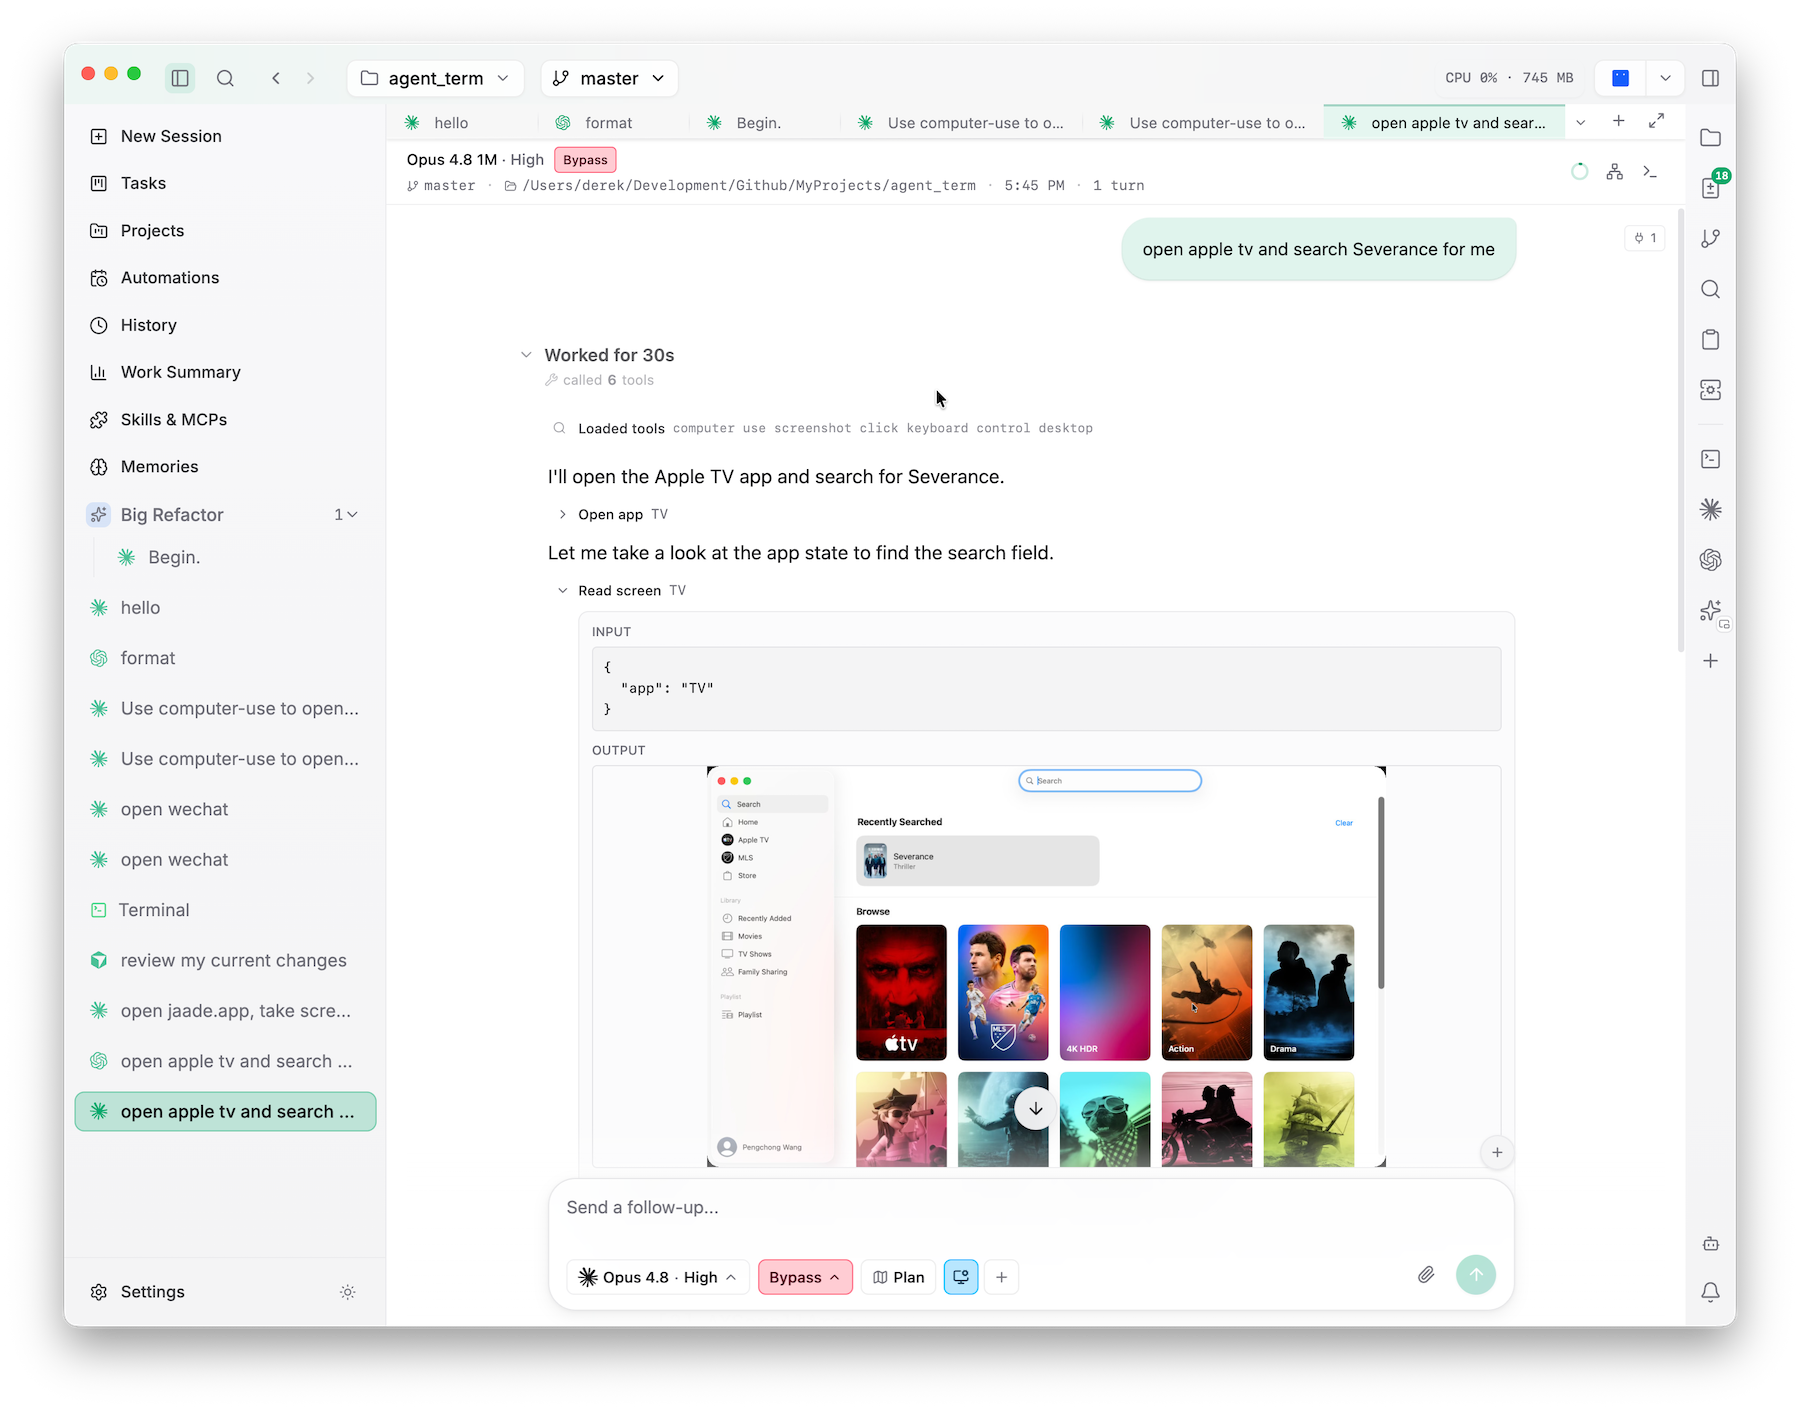Open the screenshot capture icon in right rail

1711,390
